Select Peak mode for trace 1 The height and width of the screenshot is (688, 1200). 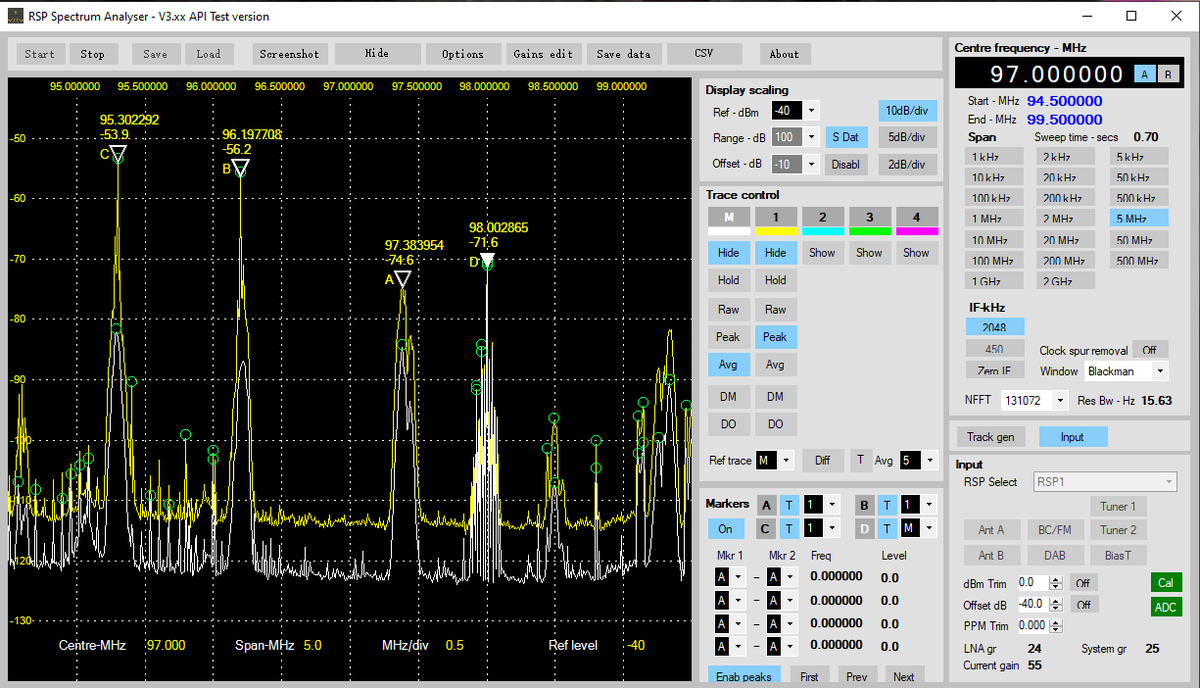[x=775, y=337]
